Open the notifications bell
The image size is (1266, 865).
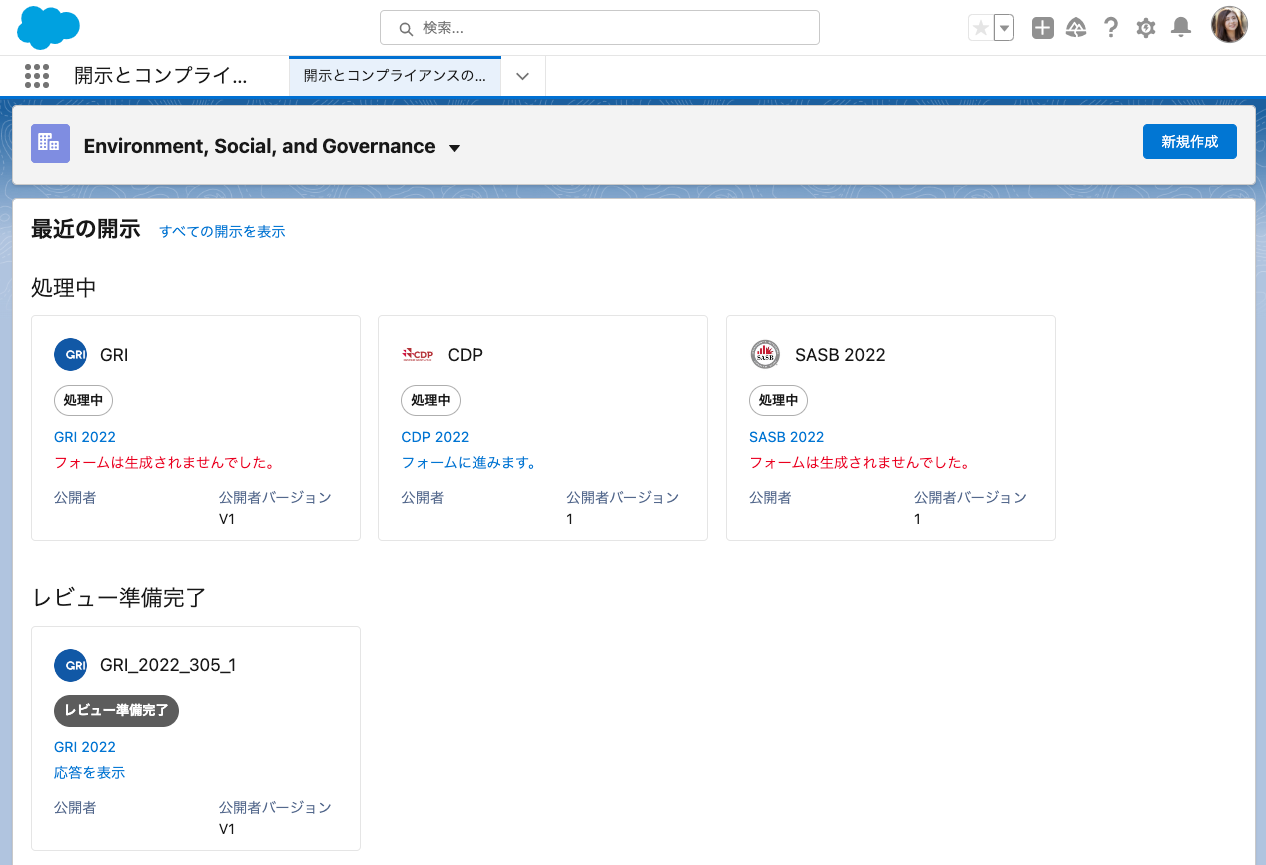tap(1181, 28)
